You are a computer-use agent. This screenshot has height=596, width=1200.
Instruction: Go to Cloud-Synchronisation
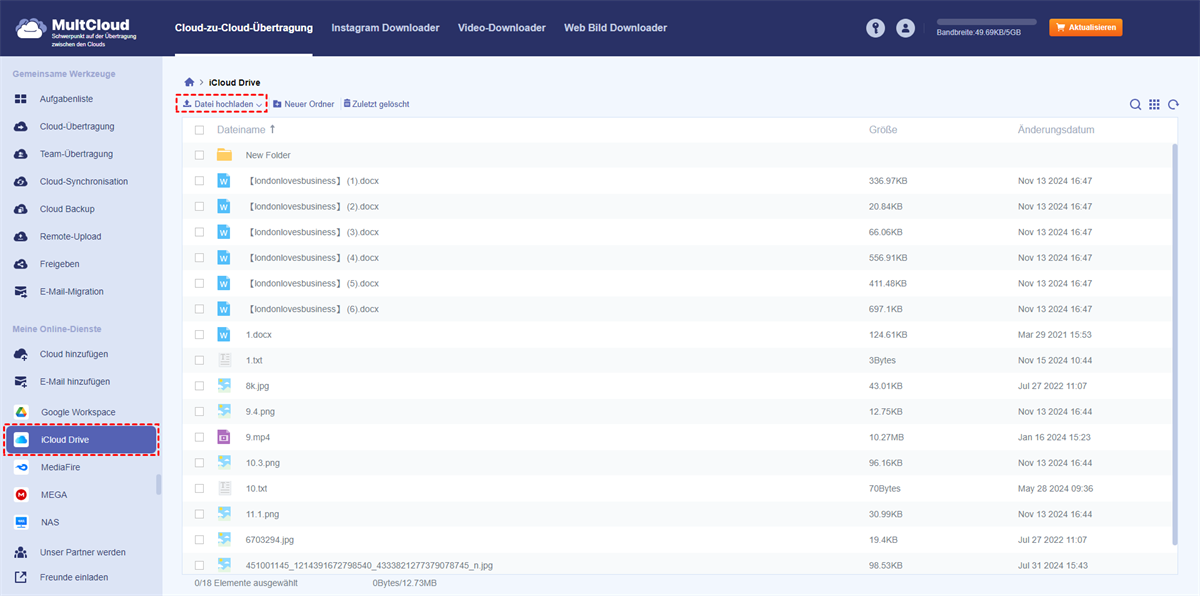tap(84, 182)
